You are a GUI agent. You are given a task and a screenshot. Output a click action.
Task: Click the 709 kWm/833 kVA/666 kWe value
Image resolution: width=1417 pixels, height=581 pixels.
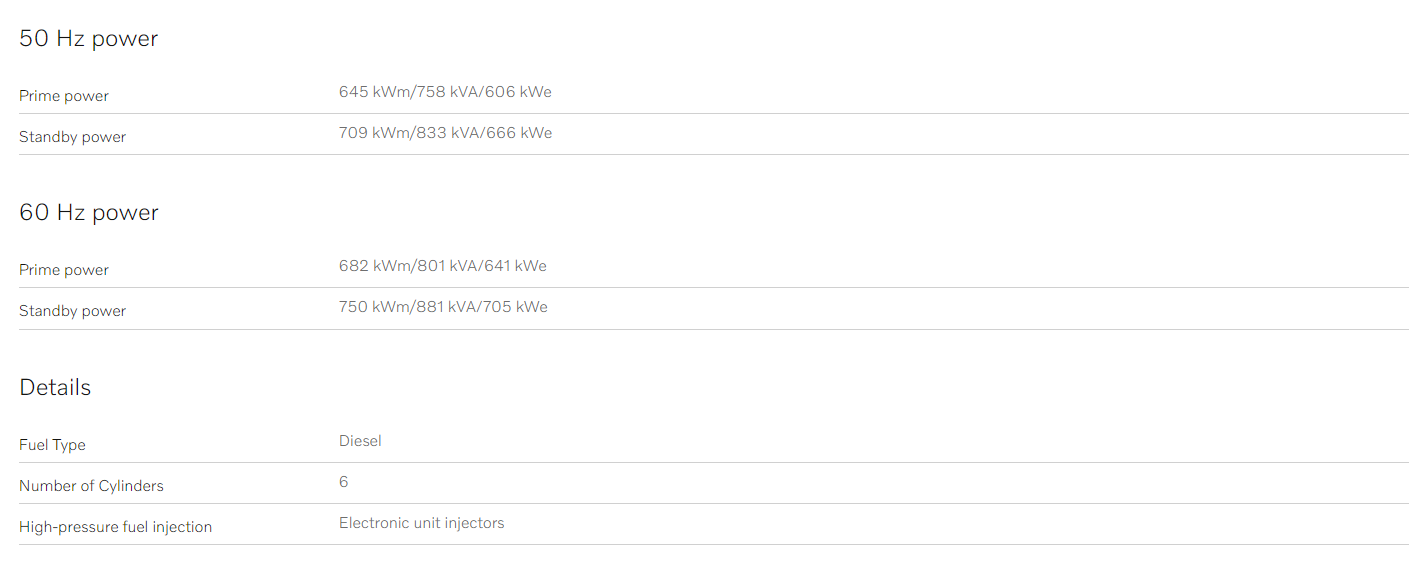(445, 133)
